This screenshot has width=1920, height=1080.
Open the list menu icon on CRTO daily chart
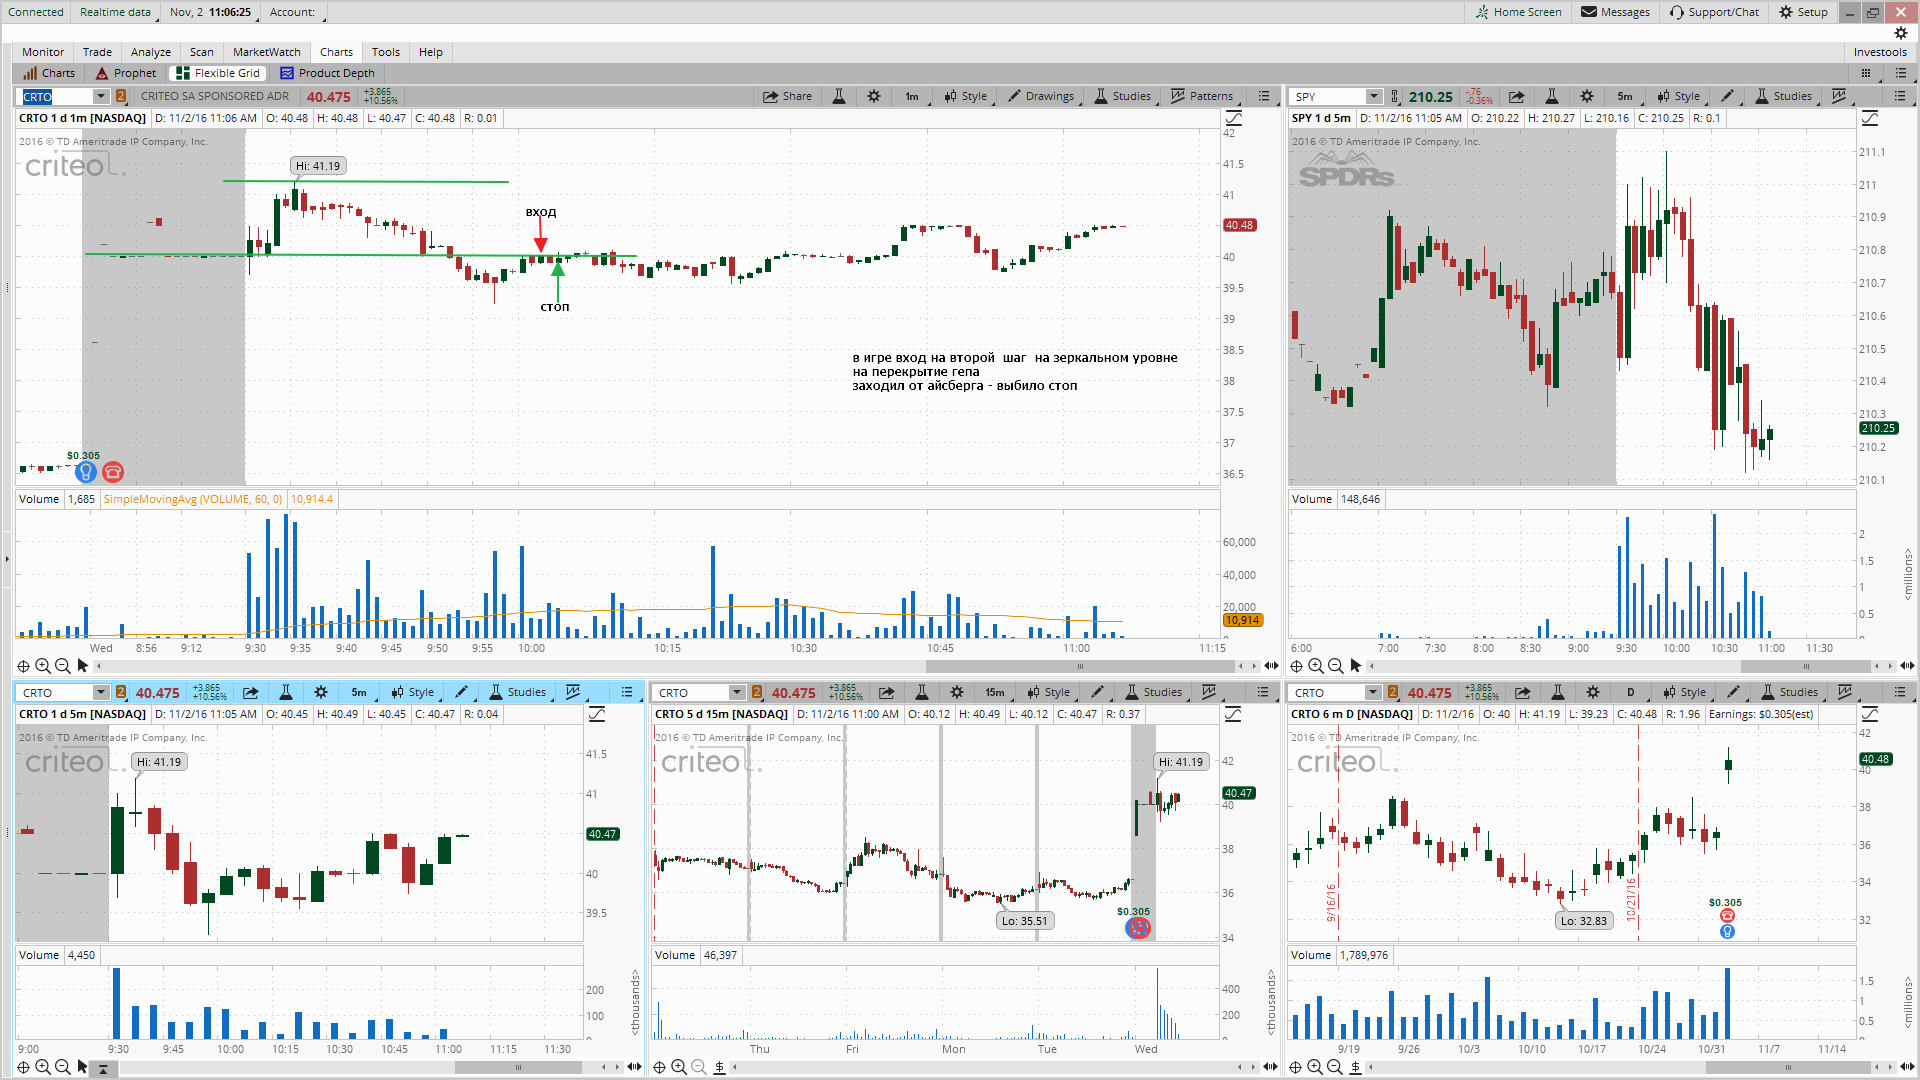(1900, 692)
